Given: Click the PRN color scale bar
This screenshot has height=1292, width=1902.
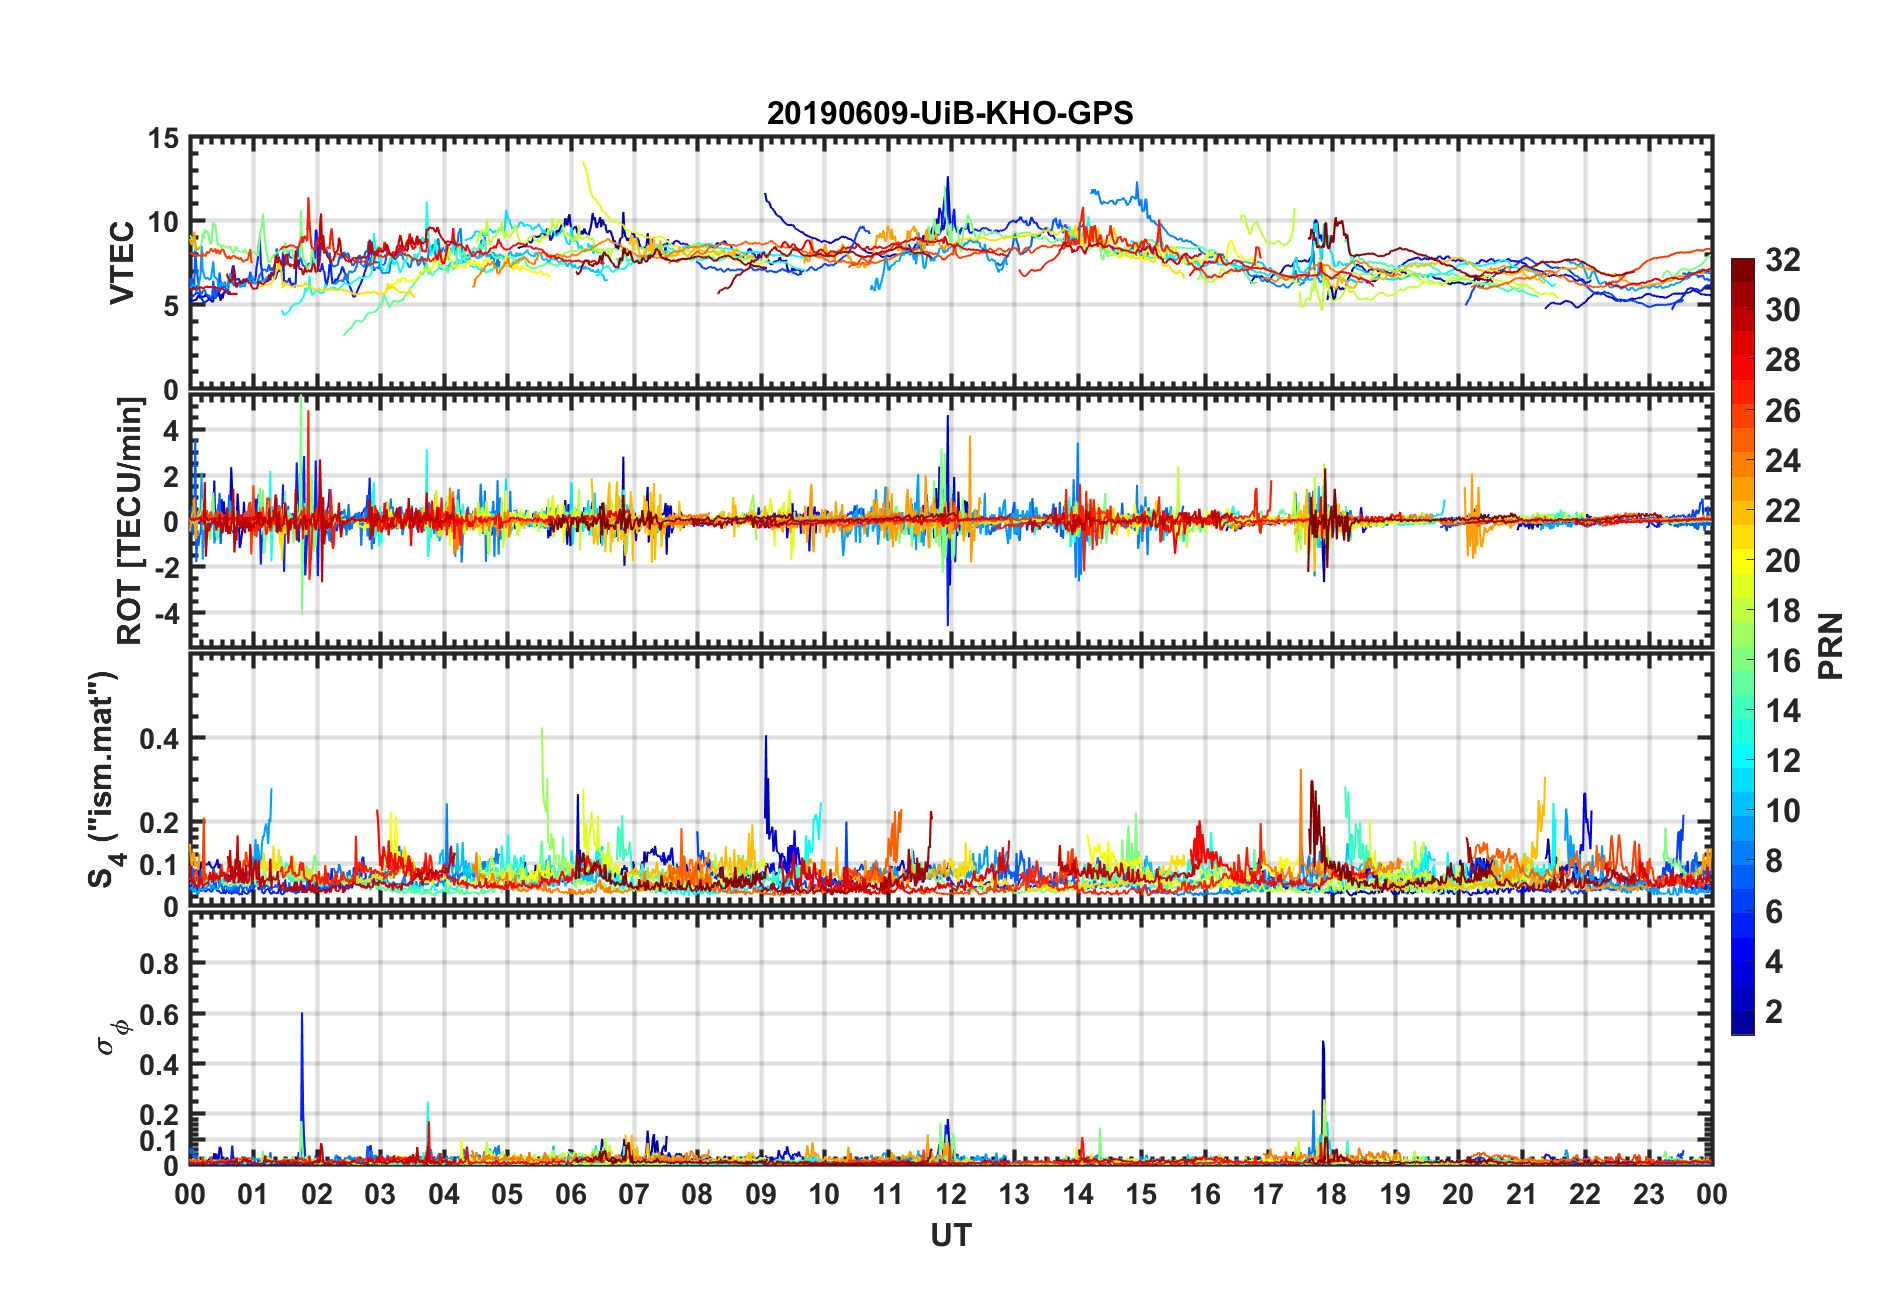Looking at the screenshot, I should (1743, 646).
